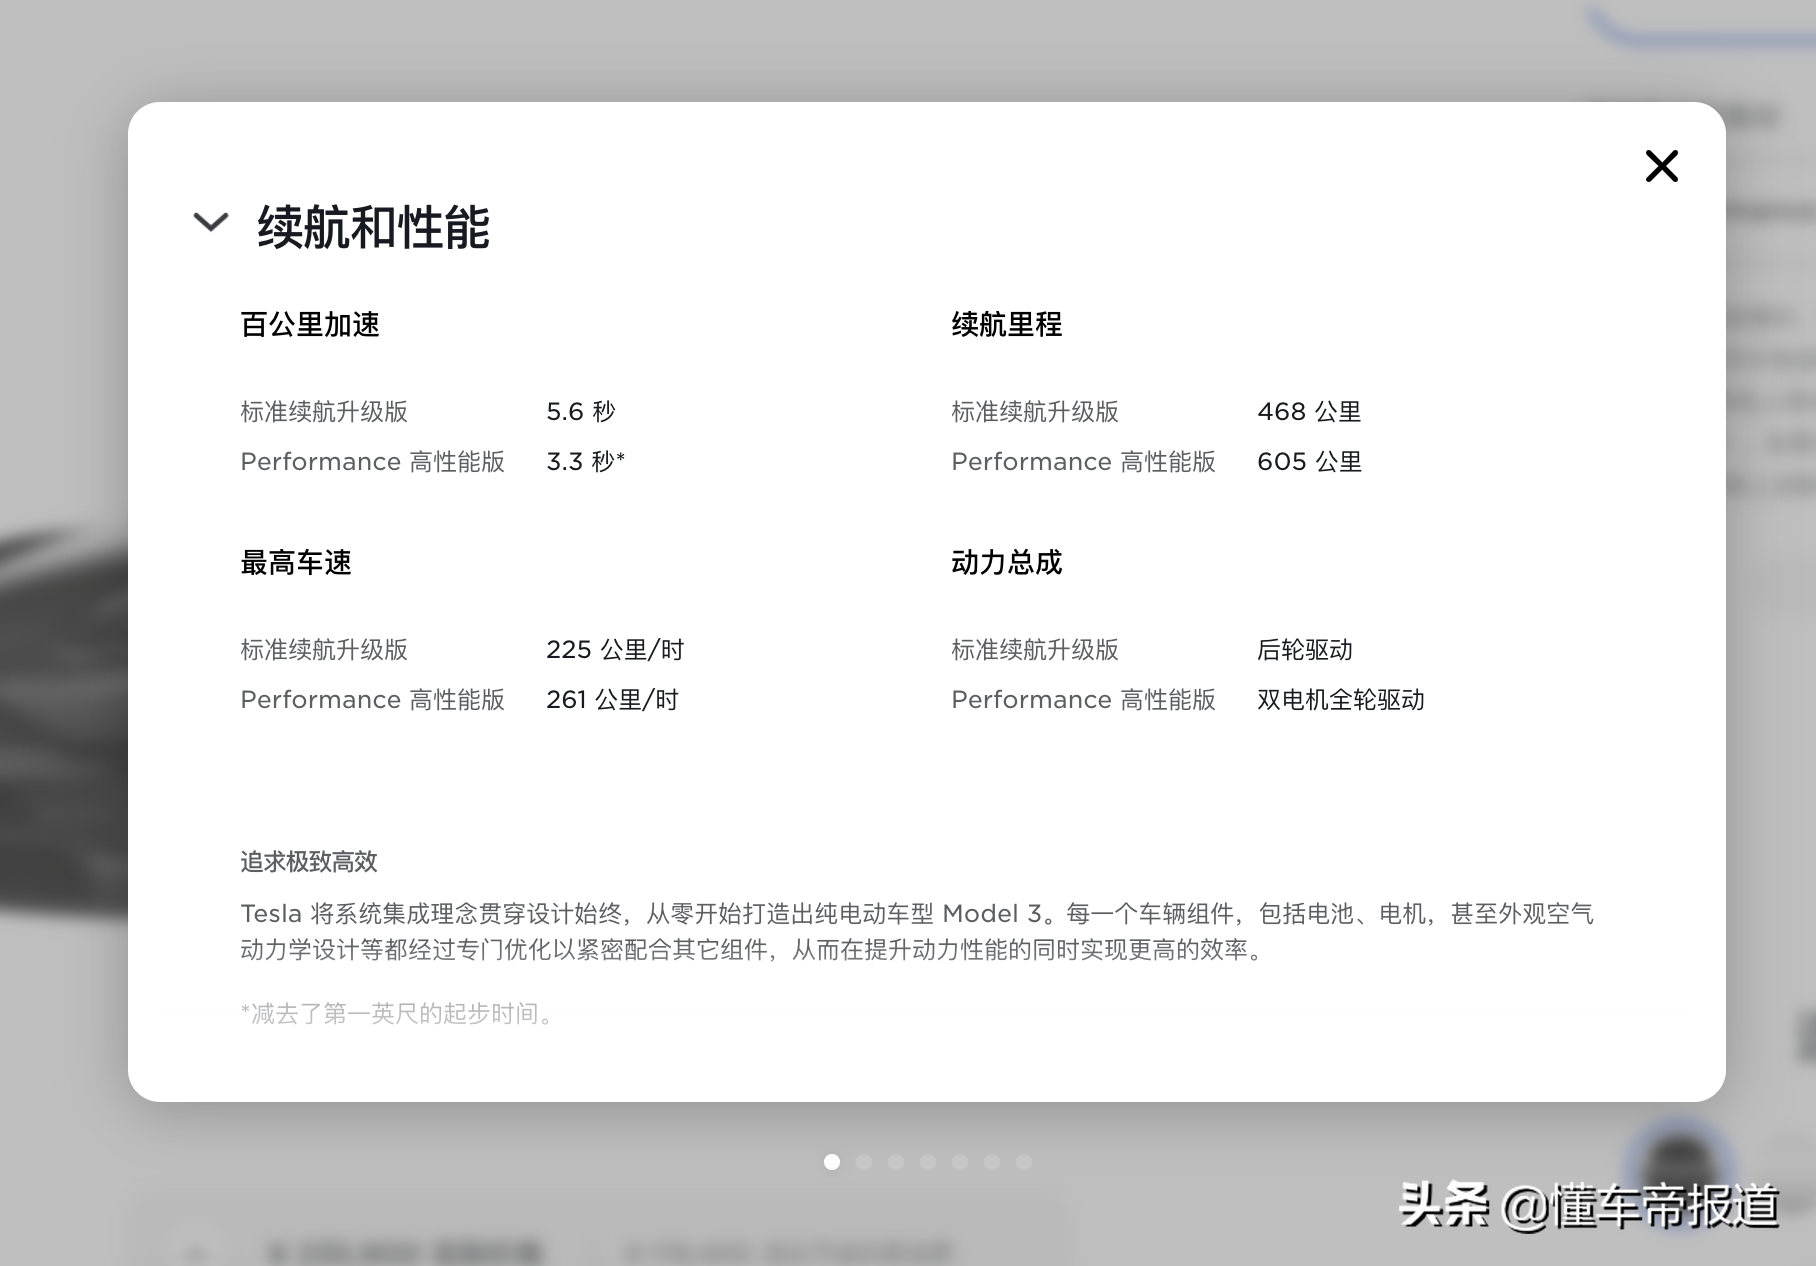Click 标准续航升级版 label under 最高车速
The width and height of the screenshot is (1816, 1266).
pos(324,650)
